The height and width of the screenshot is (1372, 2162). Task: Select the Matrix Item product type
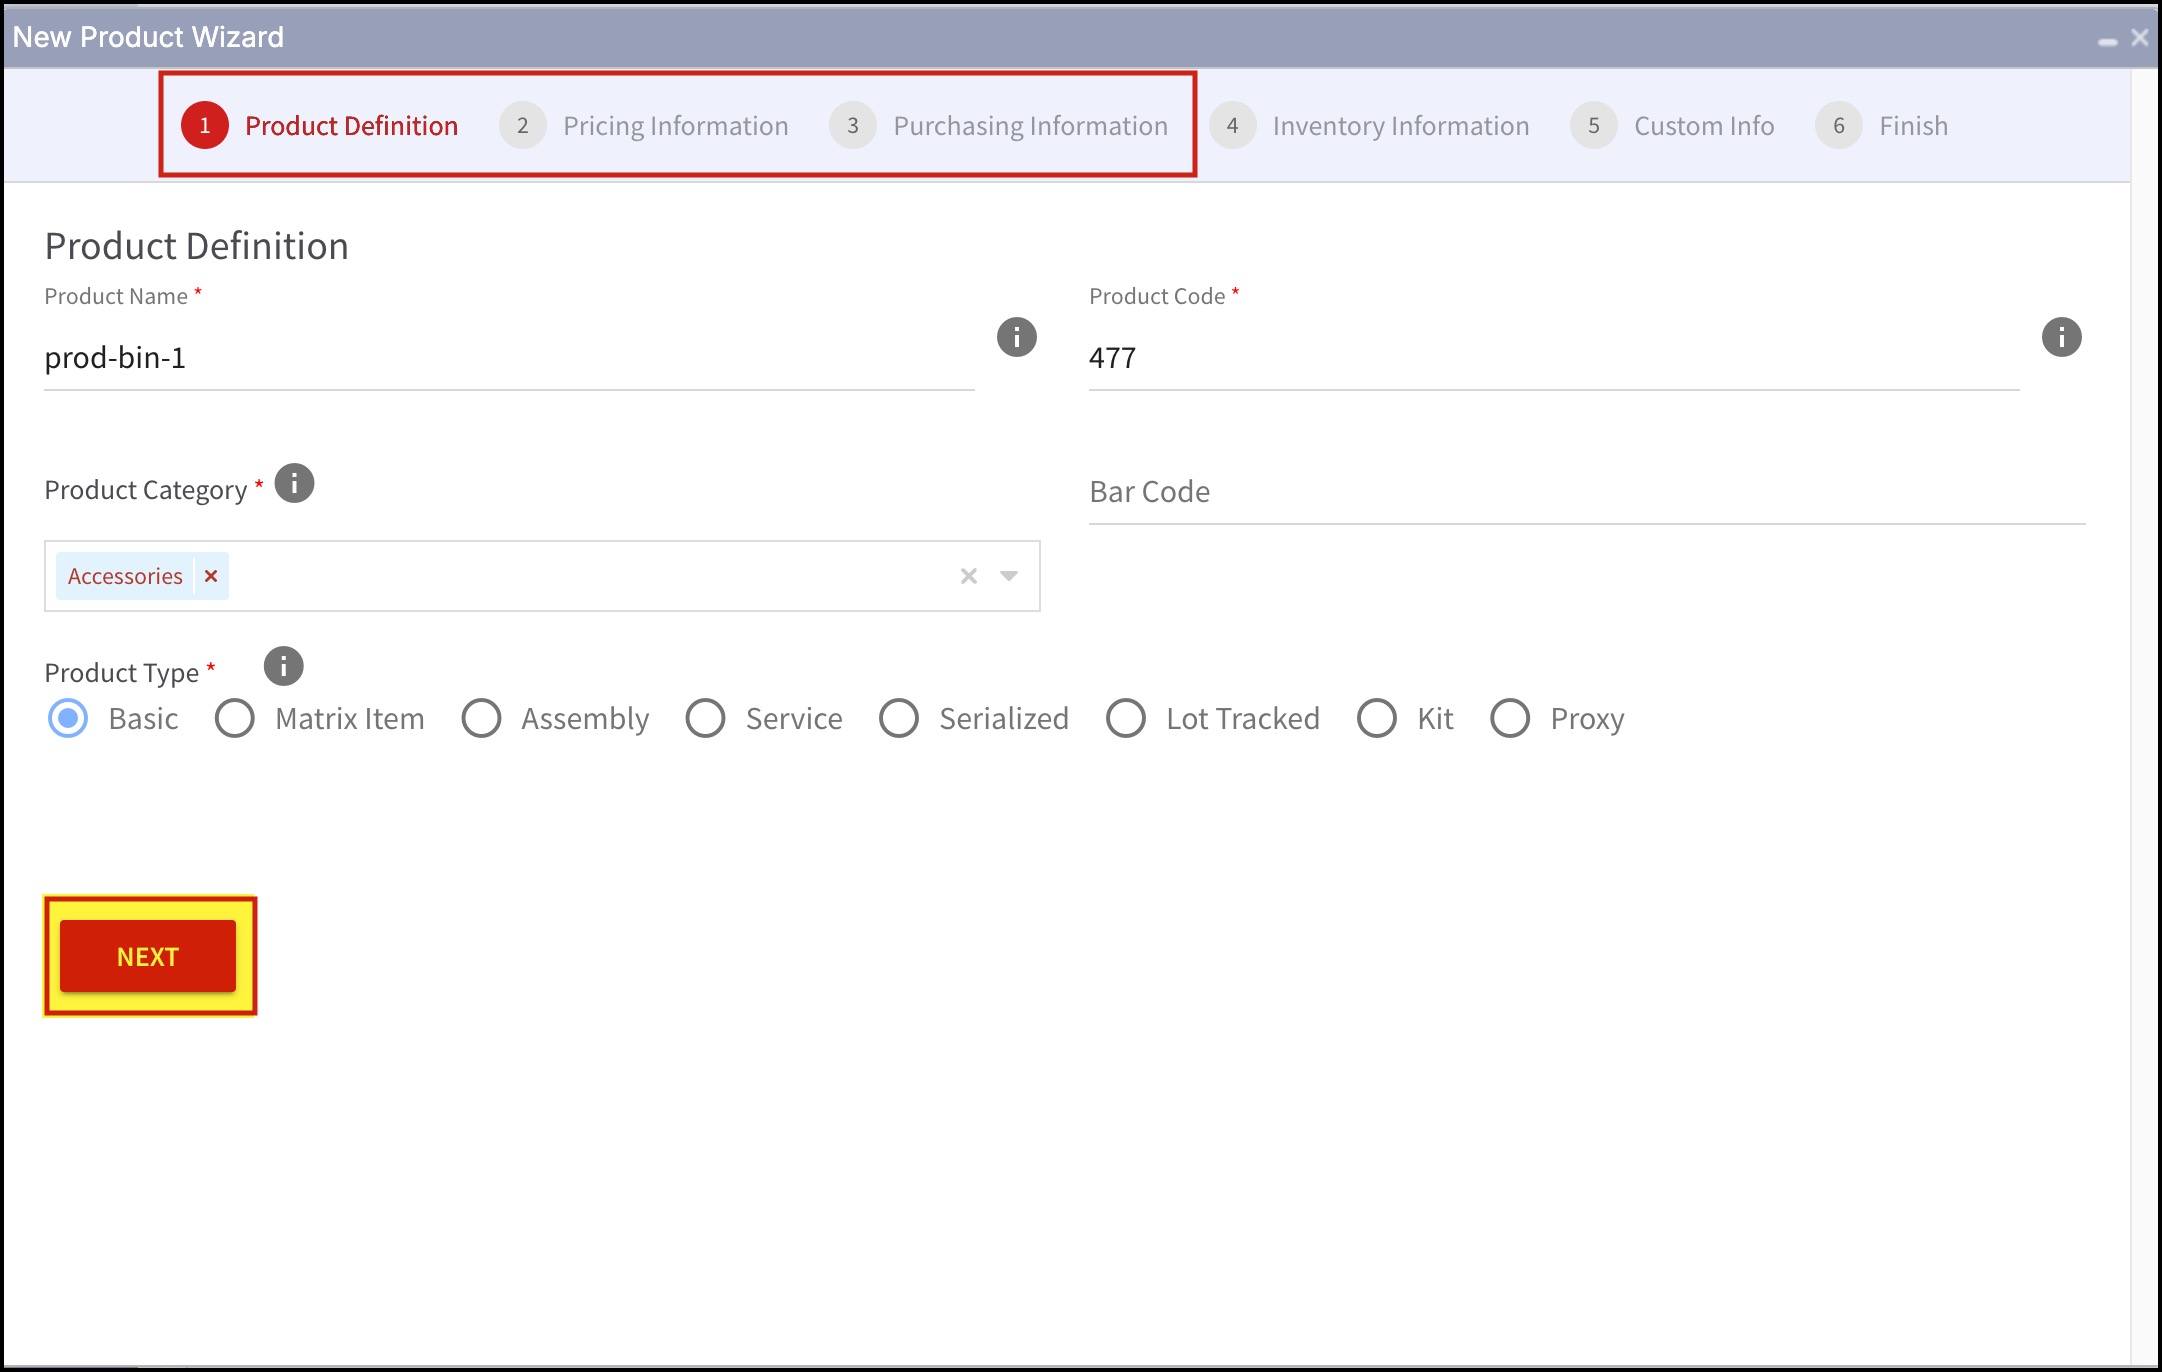235,718
